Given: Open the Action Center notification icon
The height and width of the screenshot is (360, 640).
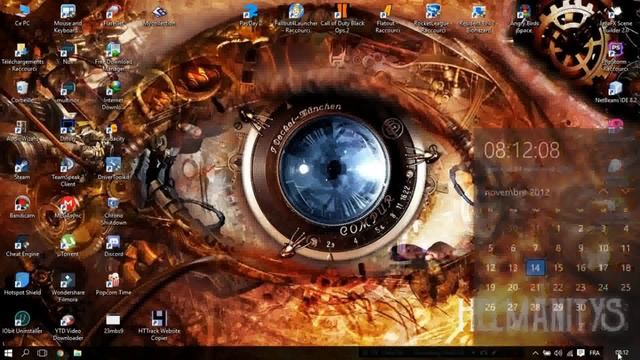Looking at the screenshot, I should tap(580, 353).
